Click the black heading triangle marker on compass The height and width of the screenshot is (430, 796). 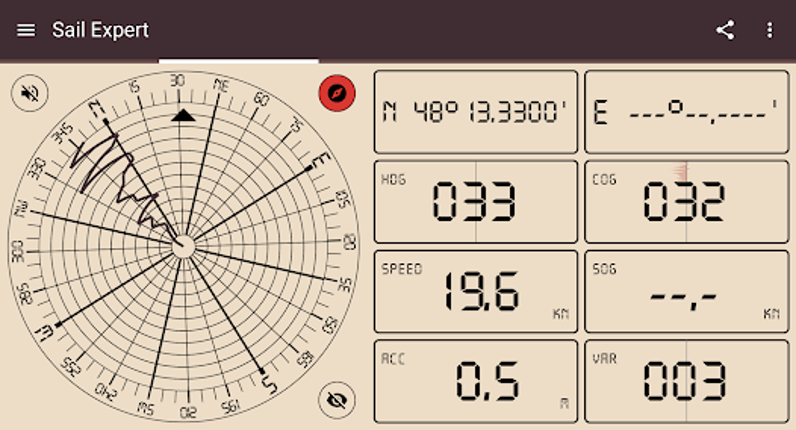tap(182, 115)
